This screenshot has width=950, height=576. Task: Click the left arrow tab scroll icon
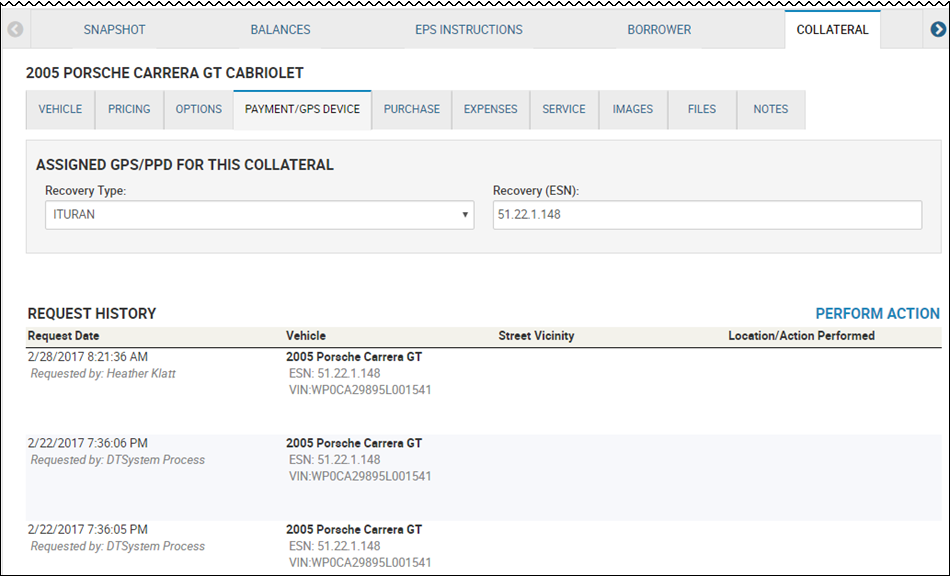pos(15,29)
